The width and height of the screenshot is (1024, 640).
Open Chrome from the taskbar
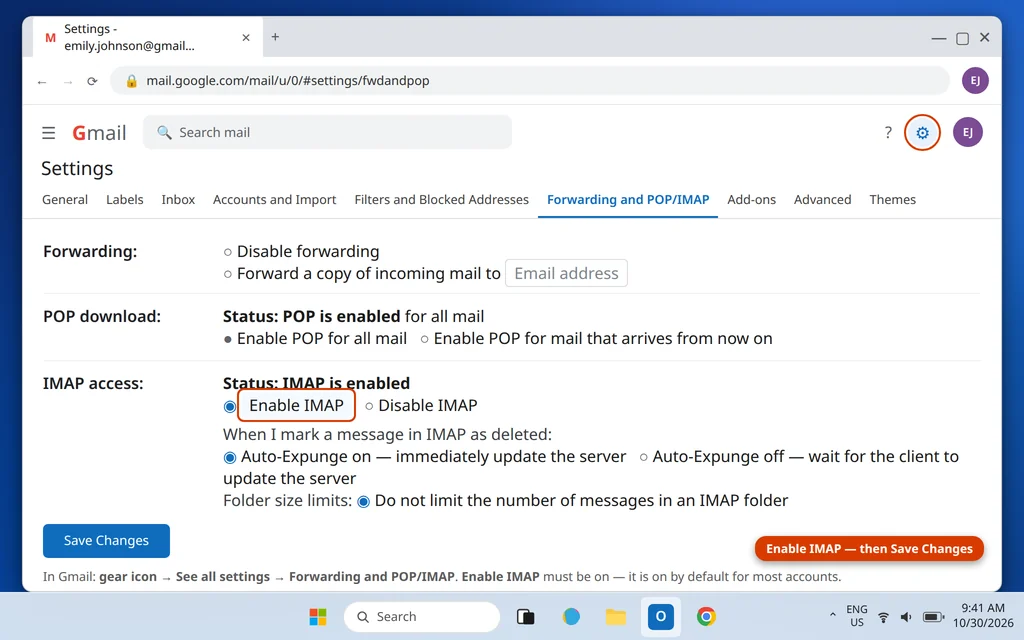[x=705, y=616]
